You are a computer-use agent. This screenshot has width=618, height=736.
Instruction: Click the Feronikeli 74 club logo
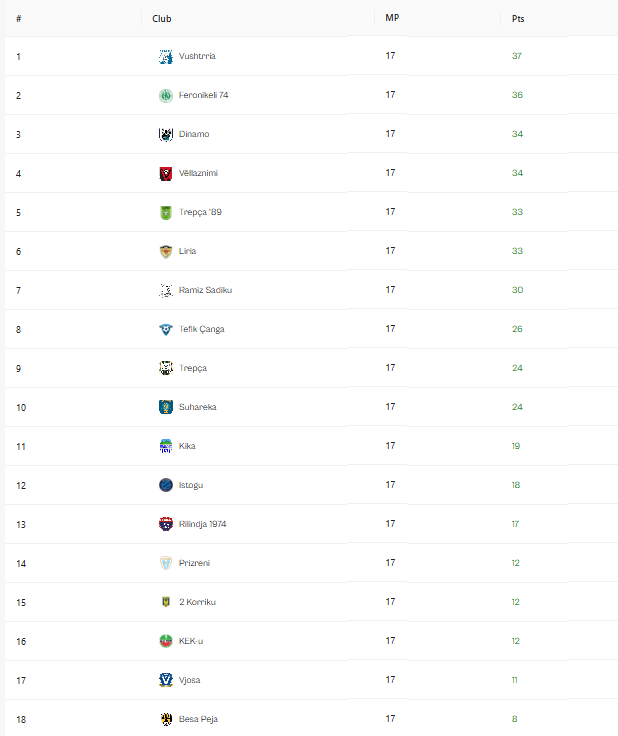click(166, 95)
